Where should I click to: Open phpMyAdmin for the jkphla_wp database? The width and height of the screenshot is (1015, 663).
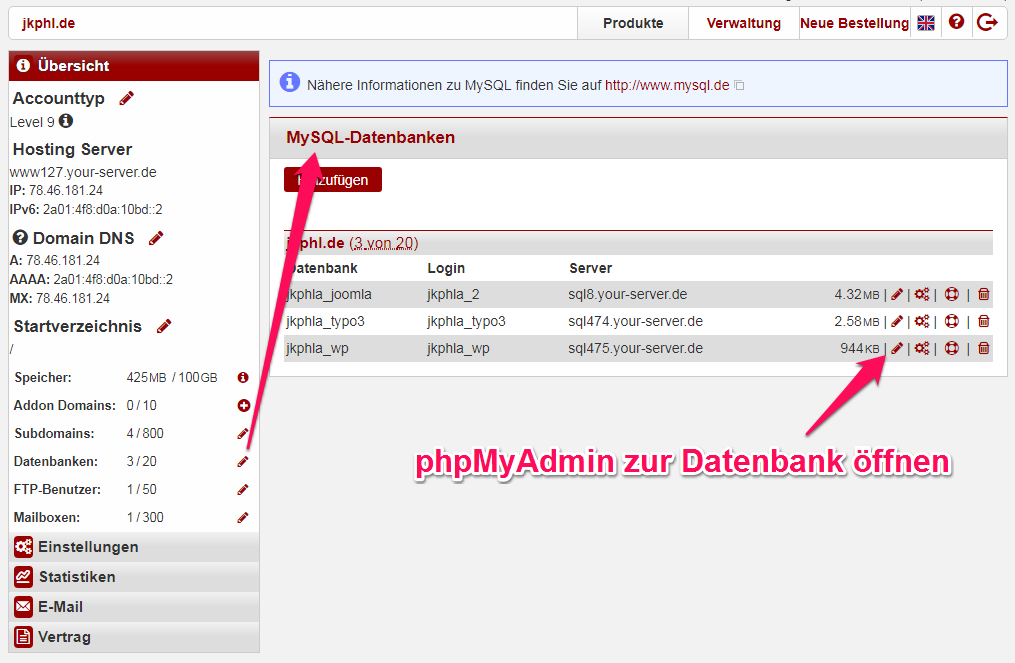point(950,348)
